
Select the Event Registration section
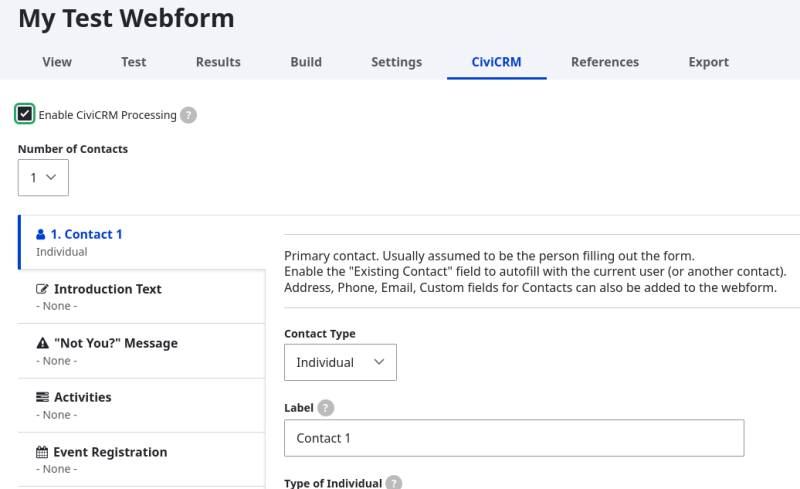(x=141, y=460)
